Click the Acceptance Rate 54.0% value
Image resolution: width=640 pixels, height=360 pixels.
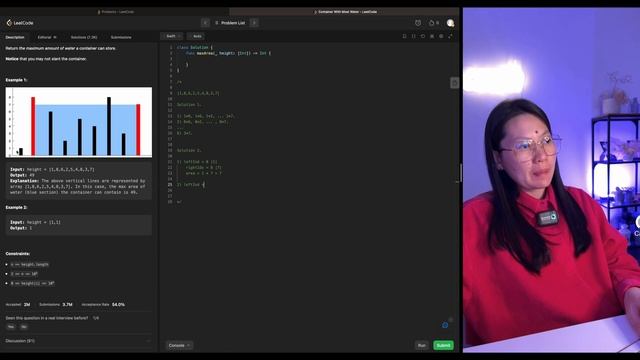coord(118,304)
